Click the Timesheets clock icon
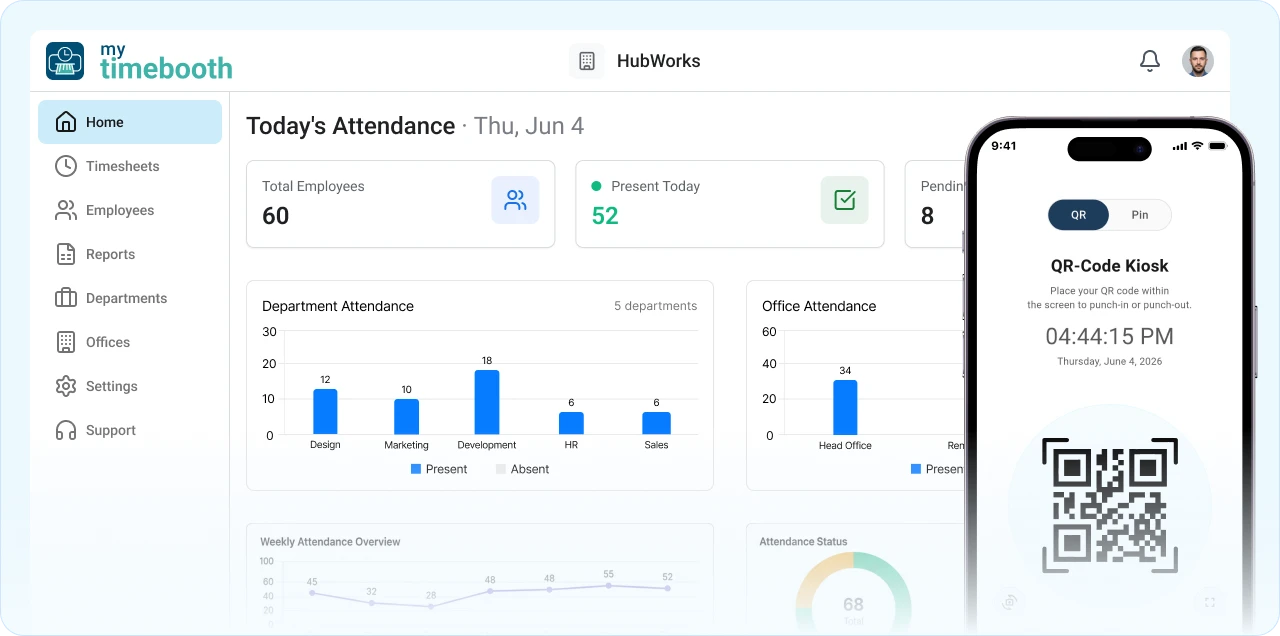This screenshot has height=636, width=1280. pos(66,166)
